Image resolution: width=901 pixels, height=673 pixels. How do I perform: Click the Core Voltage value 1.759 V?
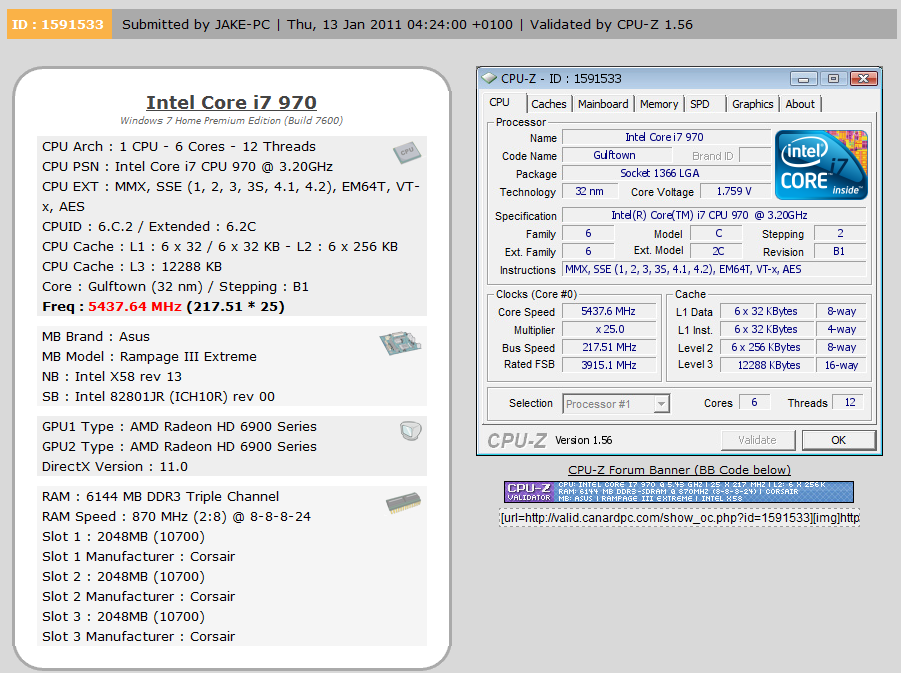pos(734,191)
